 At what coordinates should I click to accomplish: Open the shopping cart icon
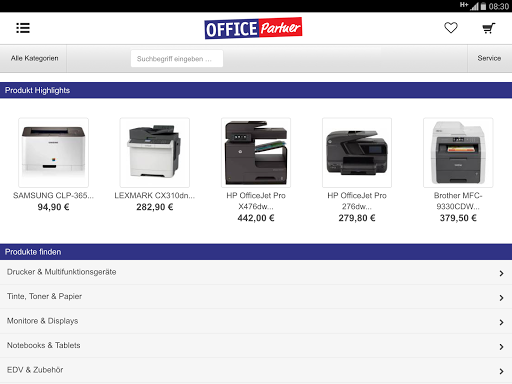(489, 28)
